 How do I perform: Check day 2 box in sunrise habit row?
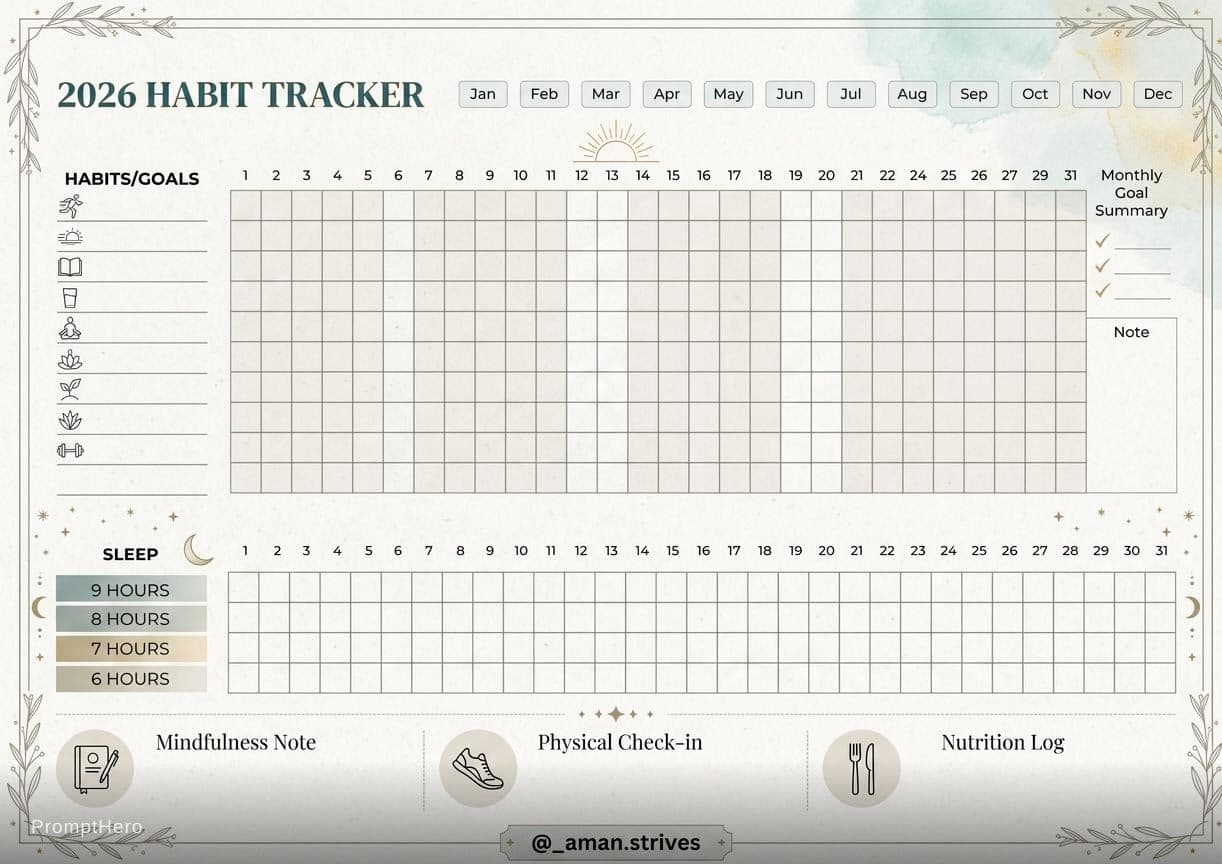(277, 236)
